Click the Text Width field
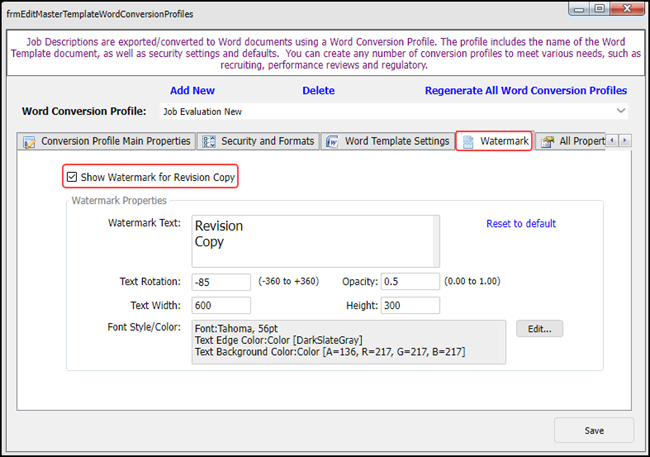The height and width of the screenshot is (457, 650). click(221, 305)
